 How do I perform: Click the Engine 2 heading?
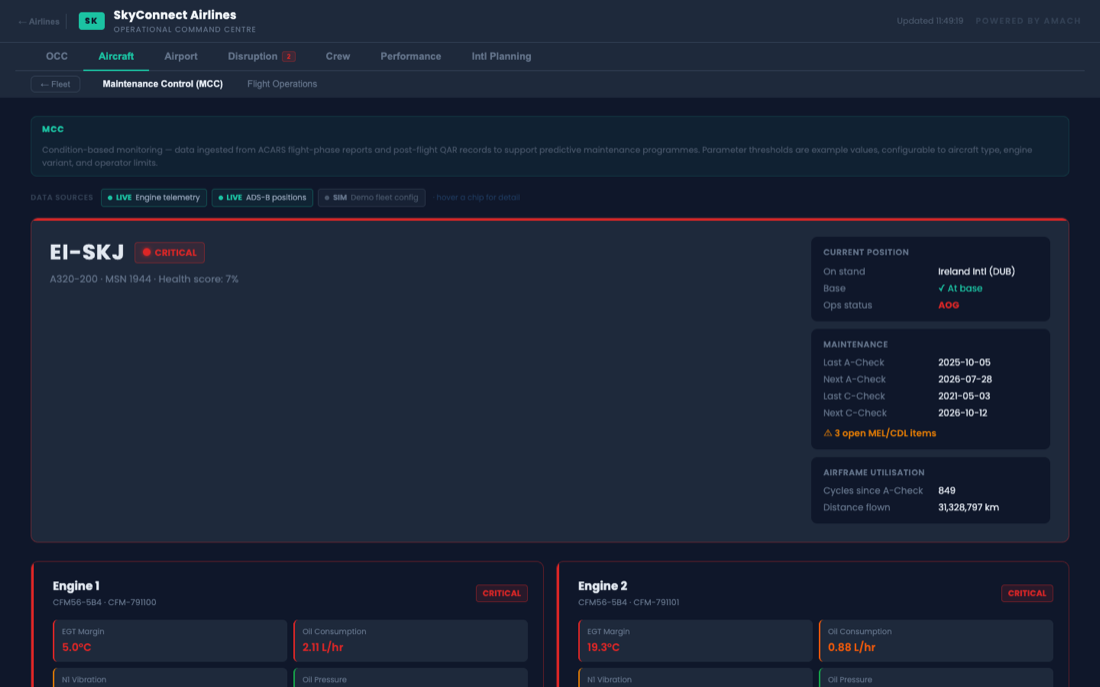click(x=603, y=586)
